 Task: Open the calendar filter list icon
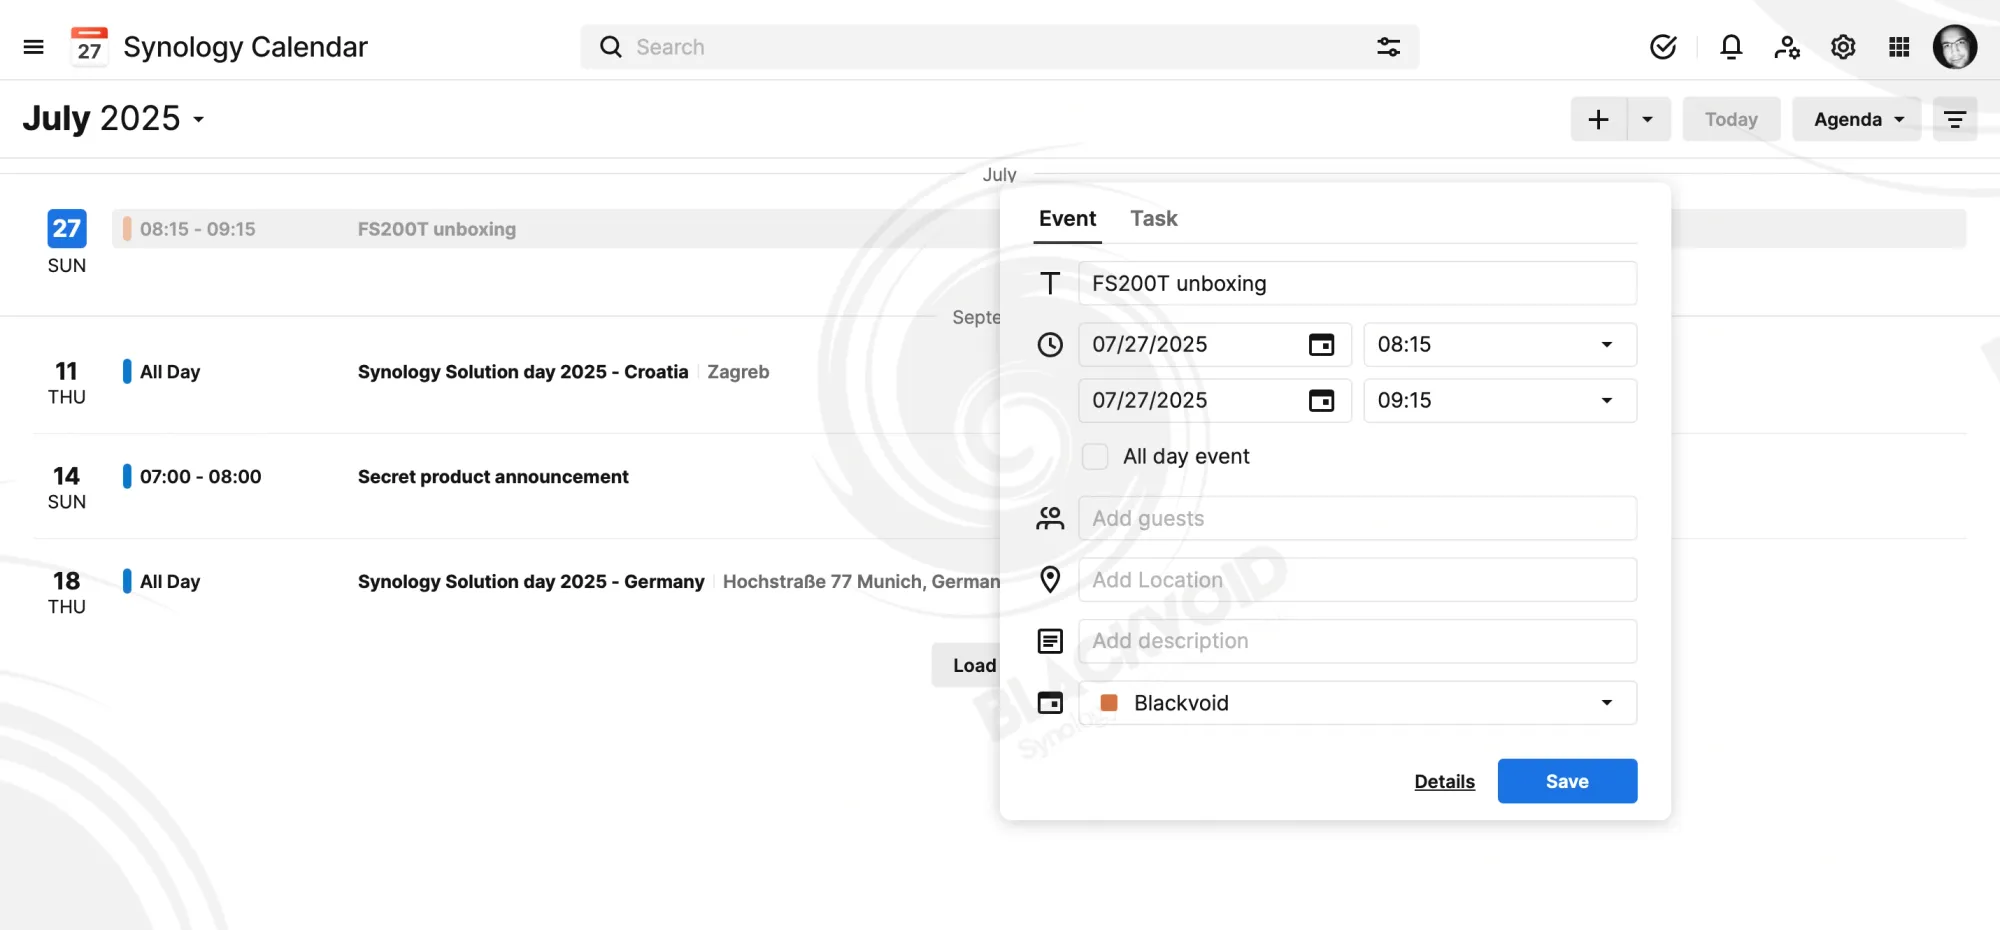(1954, 119)
